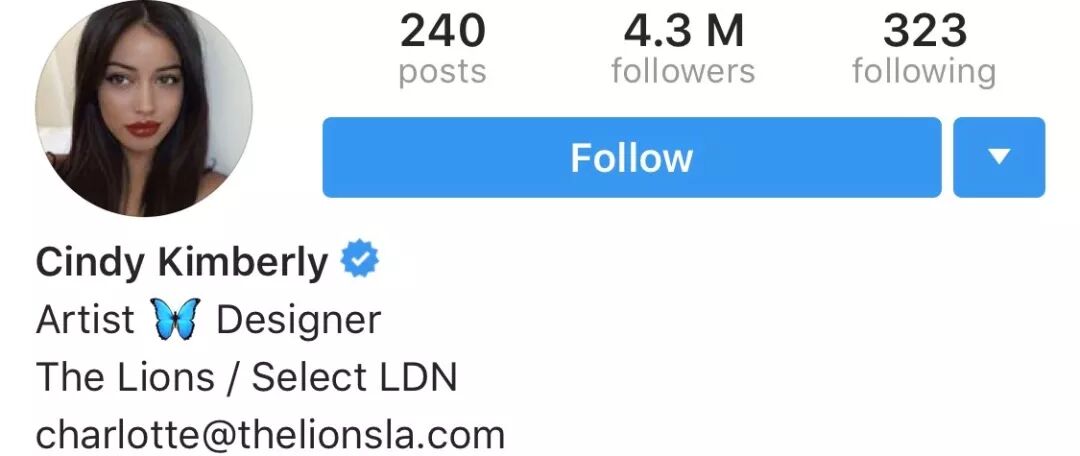The width and height of the screenshot is (1080, 456).
Task: Click the Cindy Kimberly profile name
Action: 182,262
